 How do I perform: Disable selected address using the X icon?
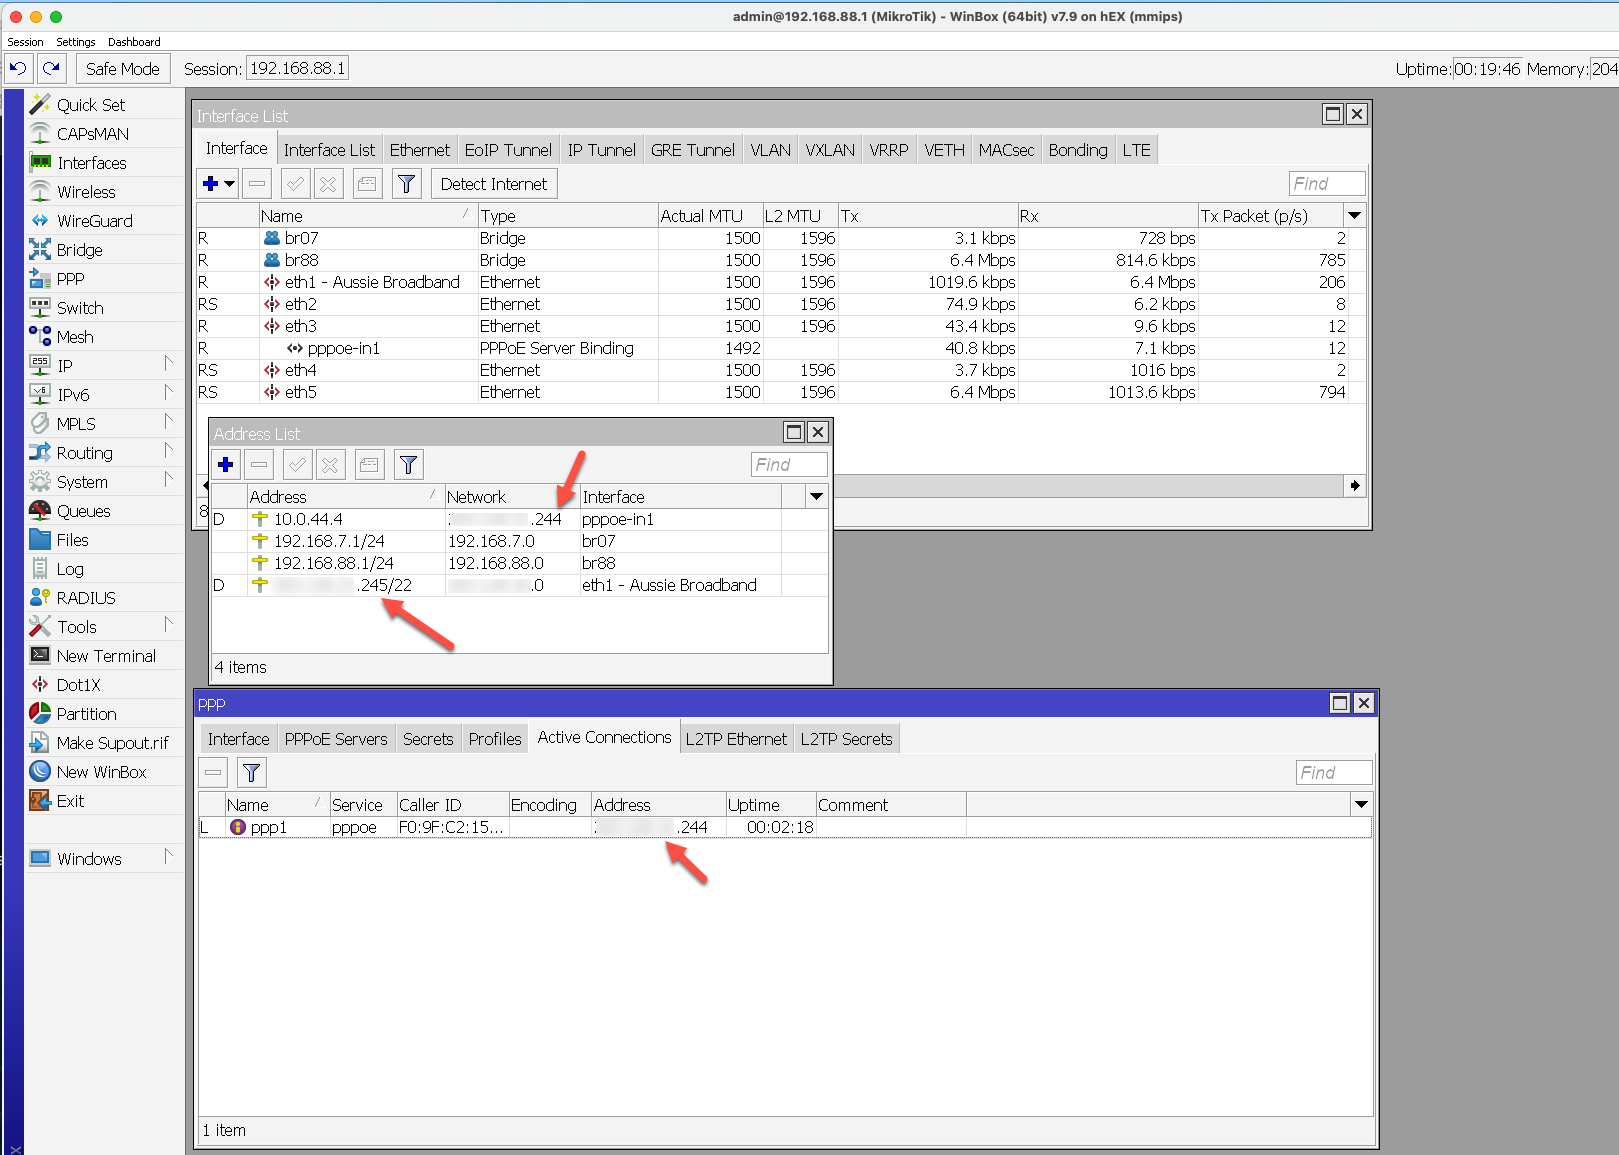pos(329,464)
